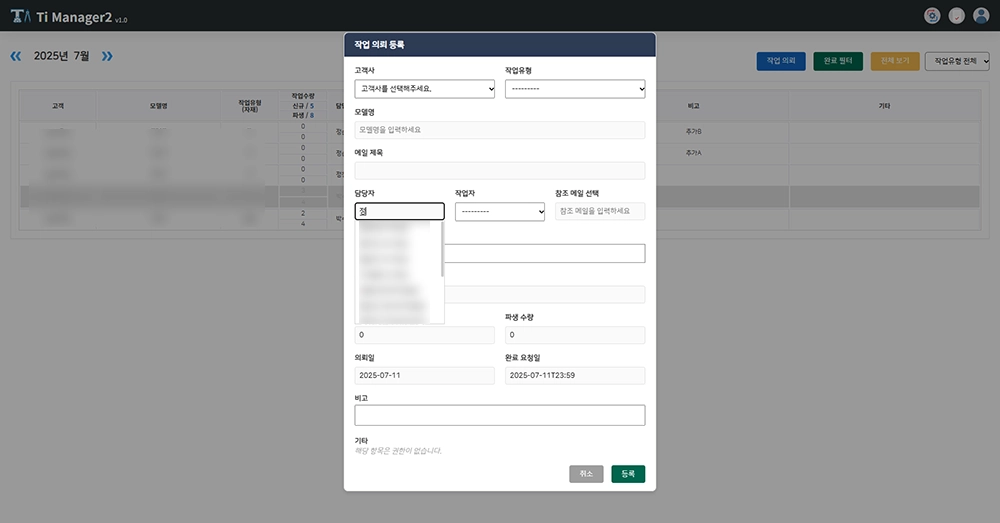1000x523 pixels.
Task: Submit with the 등록 button
Action: tap(628, 474)
